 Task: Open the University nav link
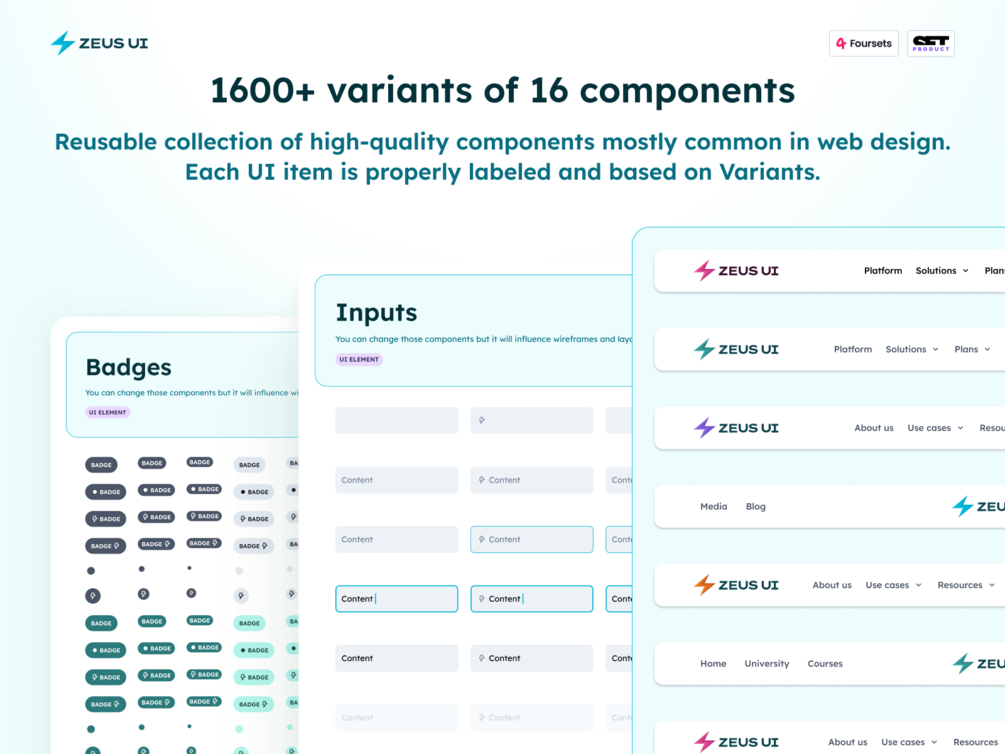pyautogui.click(x=767, y=664)
